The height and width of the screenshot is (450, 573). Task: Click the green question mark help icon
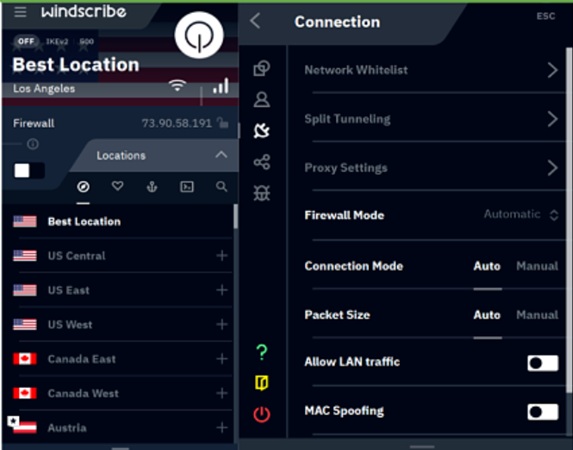click(x=262, y=352)
